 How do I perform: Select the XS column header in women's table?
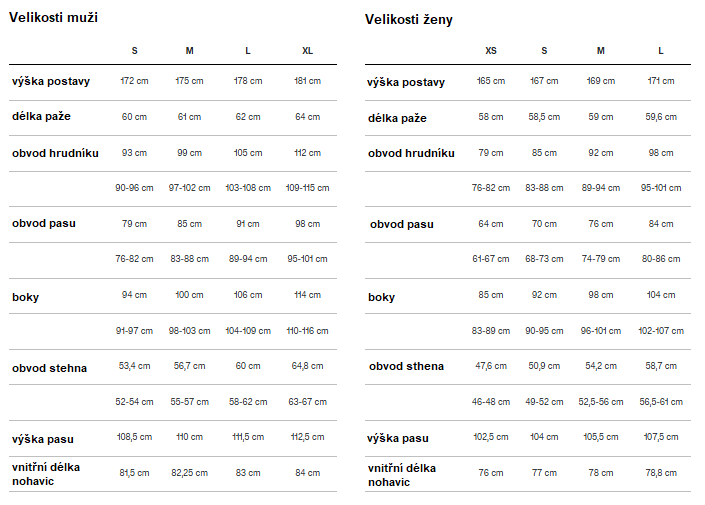pos(490,51)
